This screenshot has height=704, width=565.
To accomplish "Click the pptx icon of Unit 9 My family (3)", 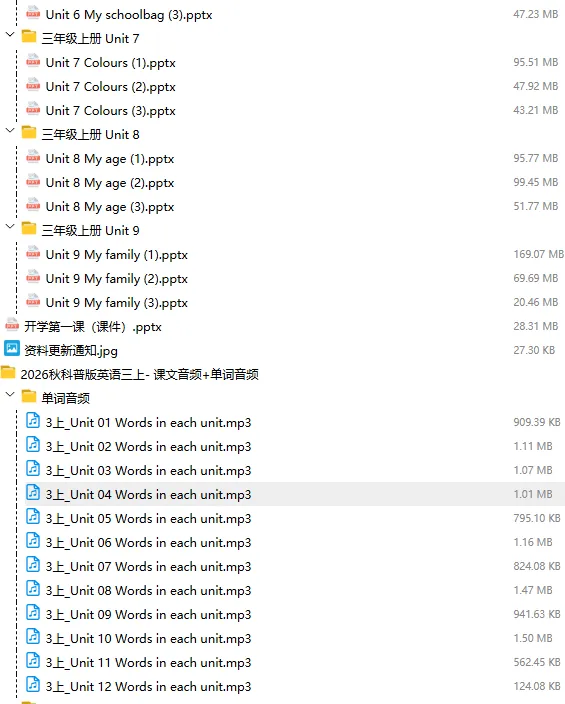I will 33,301.
